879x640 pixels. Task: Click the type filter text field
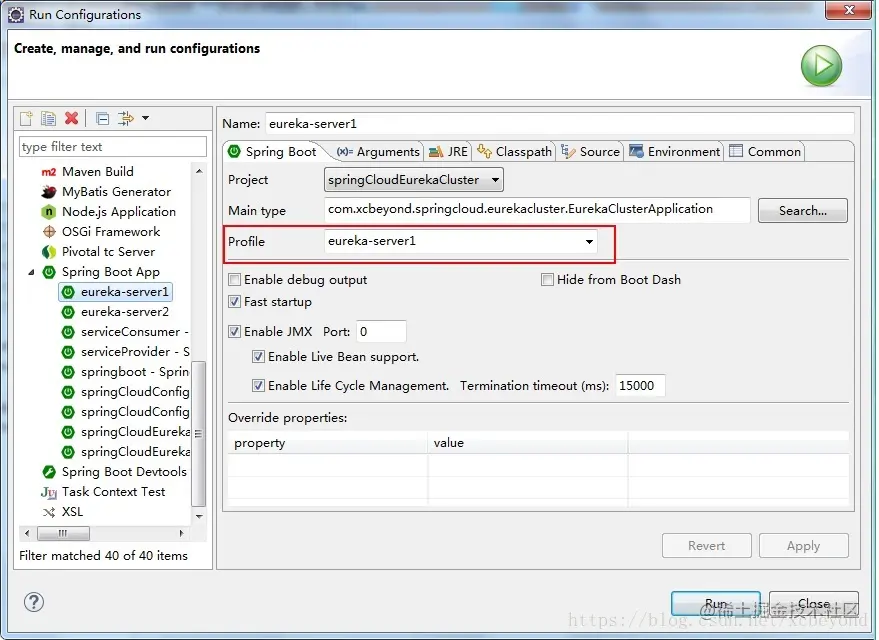point(113,147)
